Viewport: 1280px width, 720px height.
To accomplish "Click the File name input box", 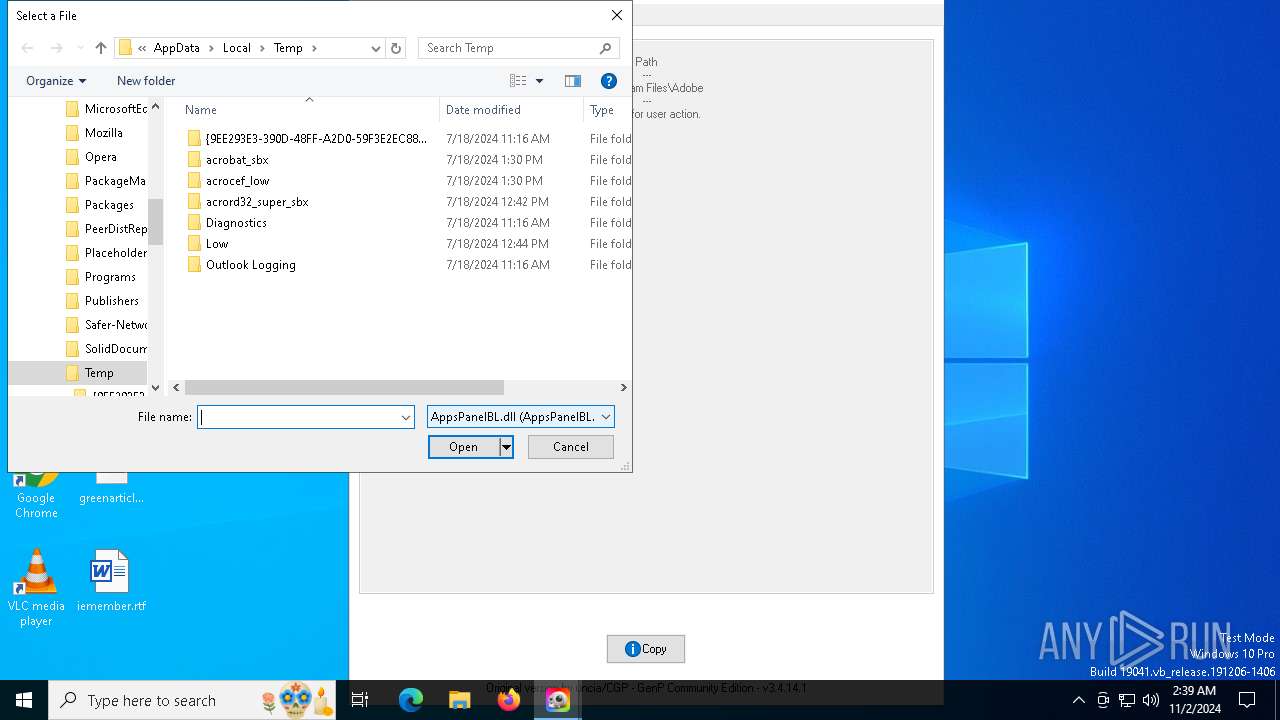I will 298,417.
